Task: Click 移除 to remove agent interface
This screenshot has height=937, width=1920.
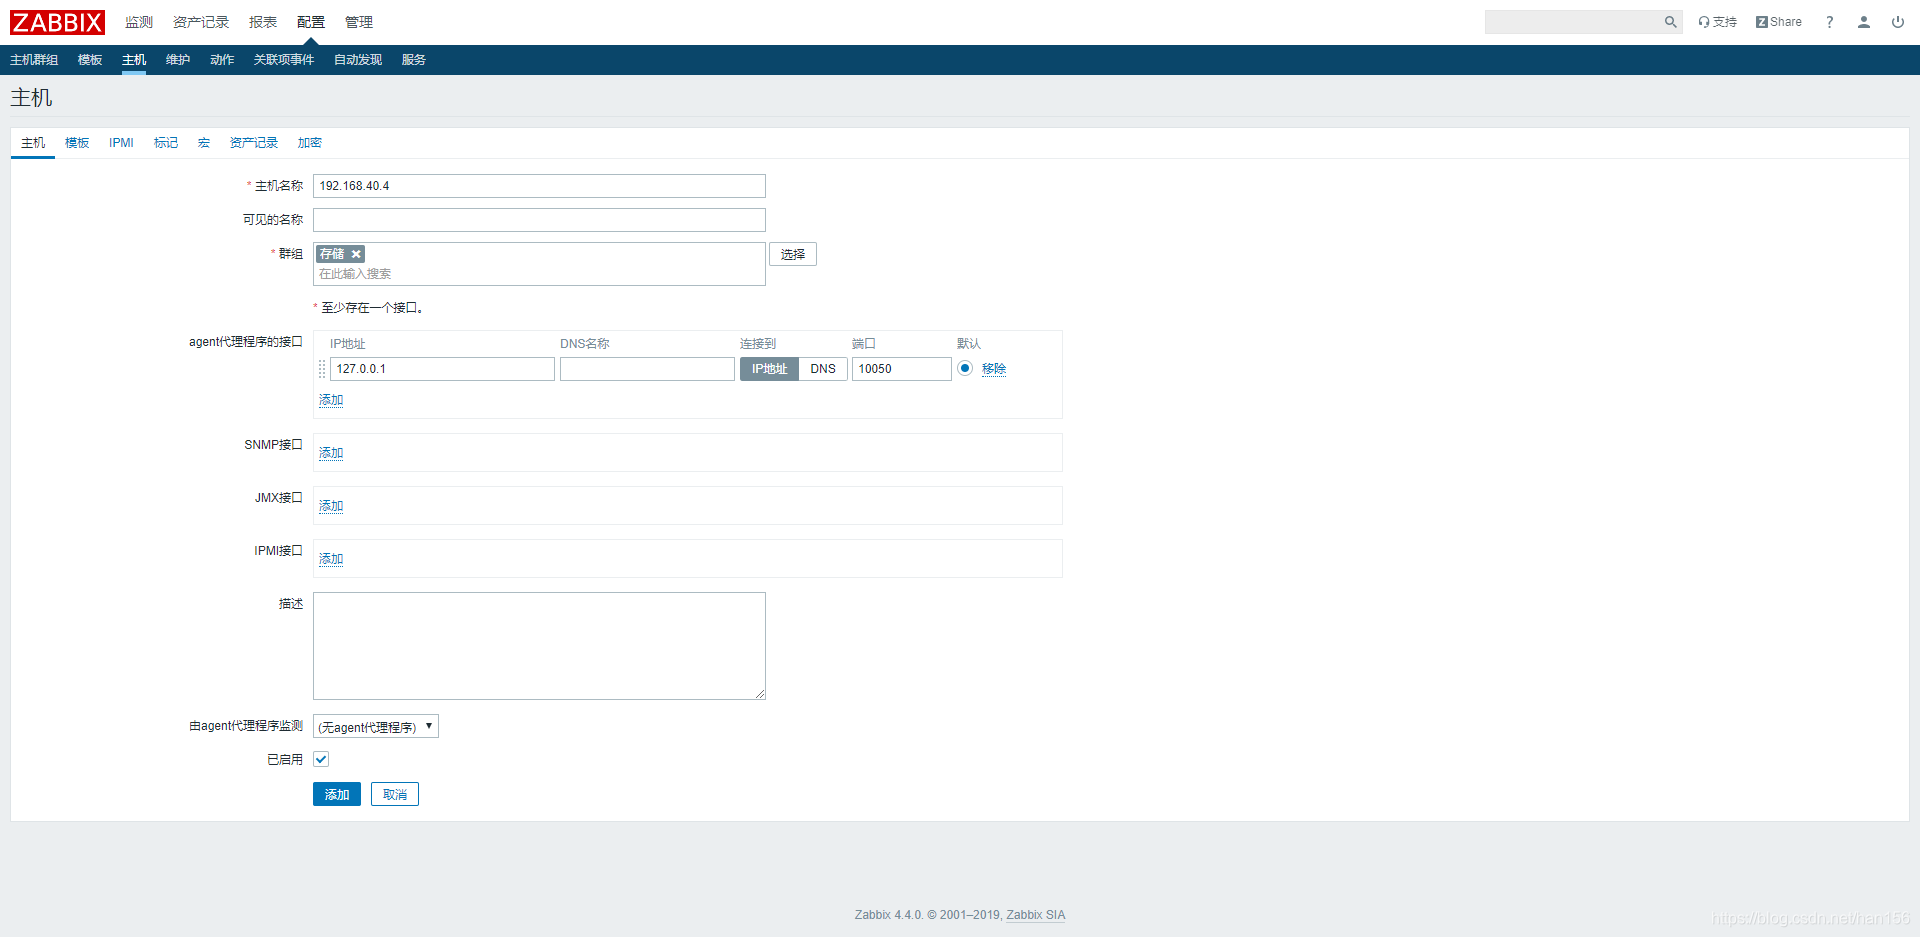Action: [994, 369]
